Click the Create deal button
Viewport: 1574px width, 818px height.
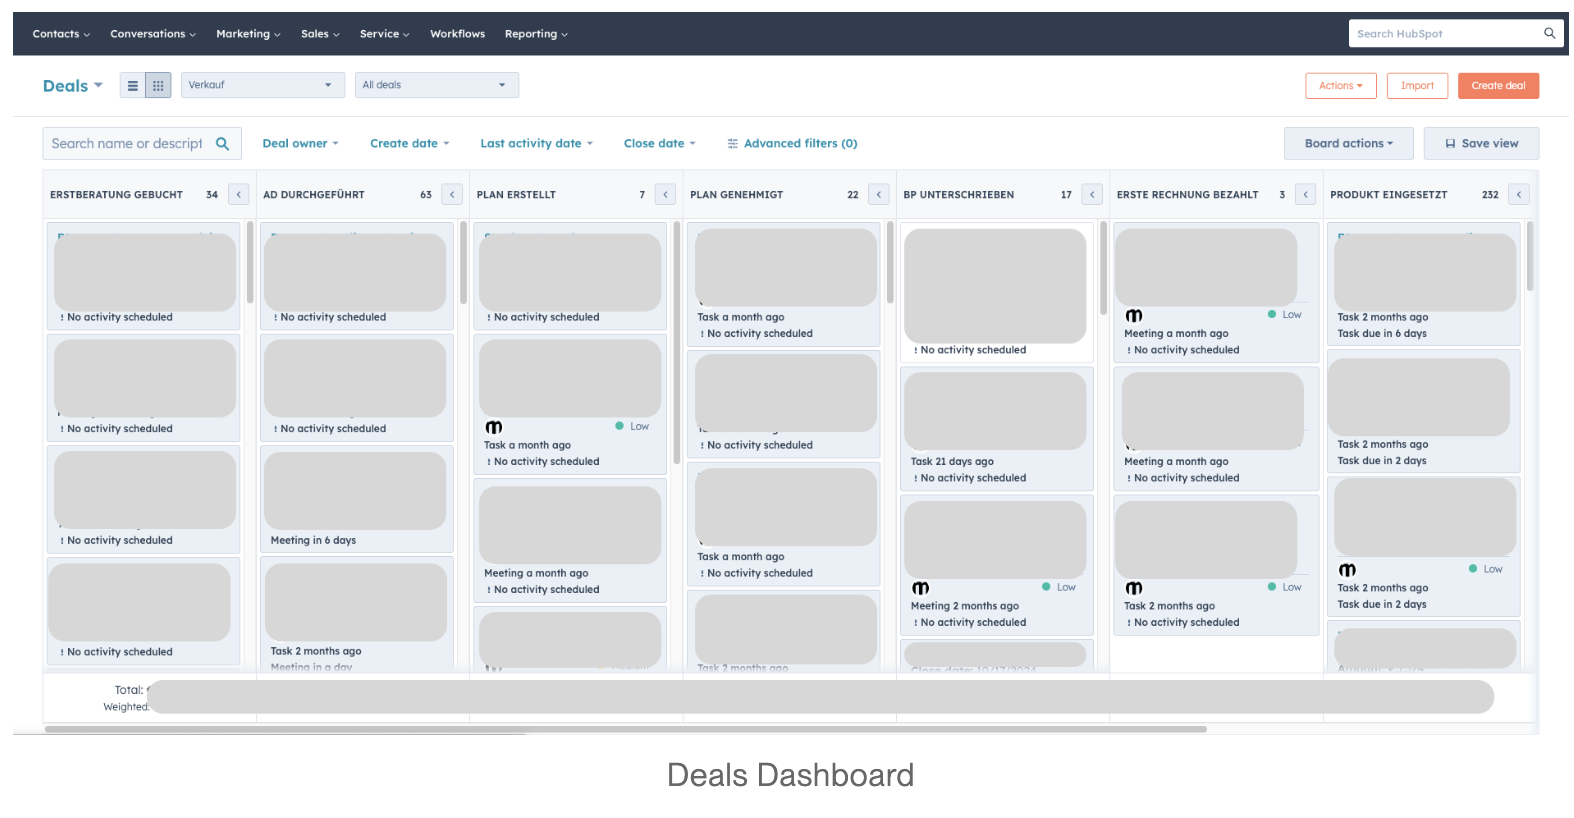(x=1497, y=86)
